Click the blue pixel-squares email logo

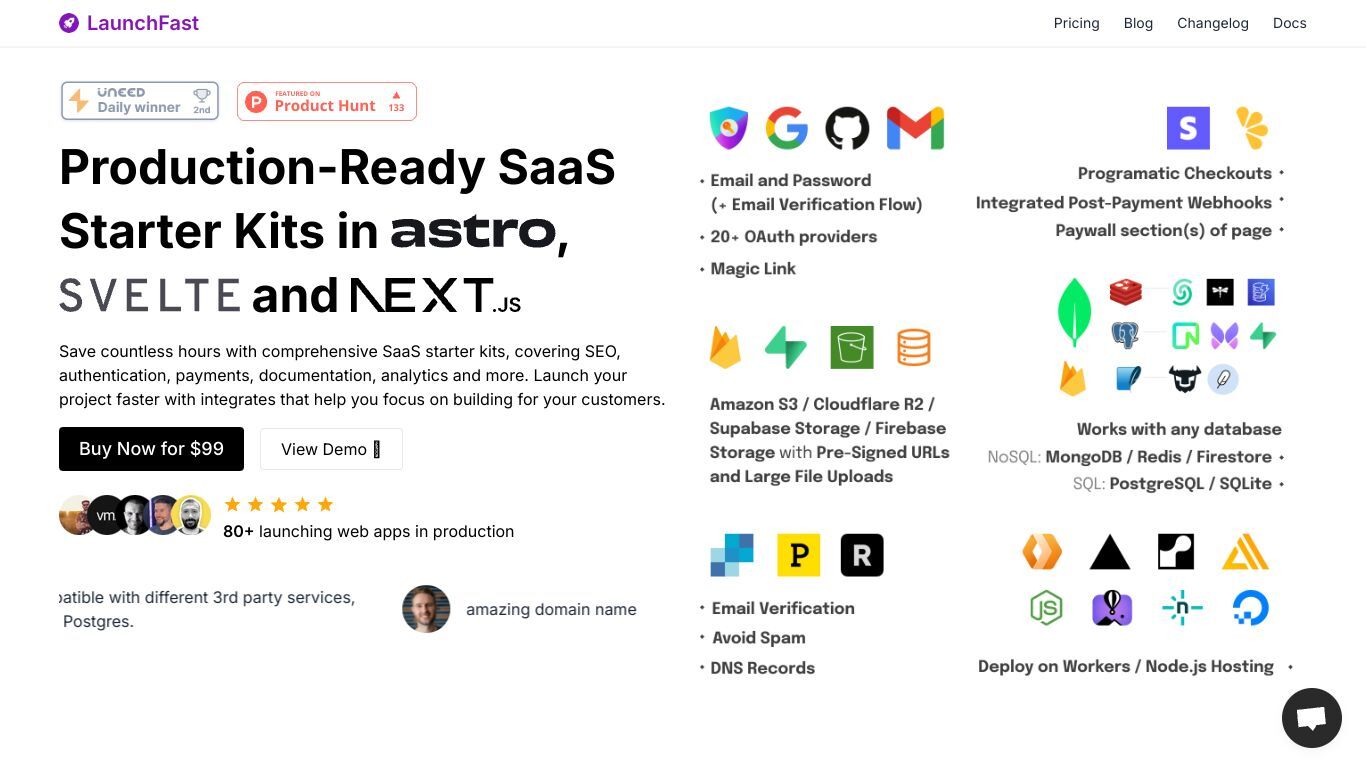(732, 555)
